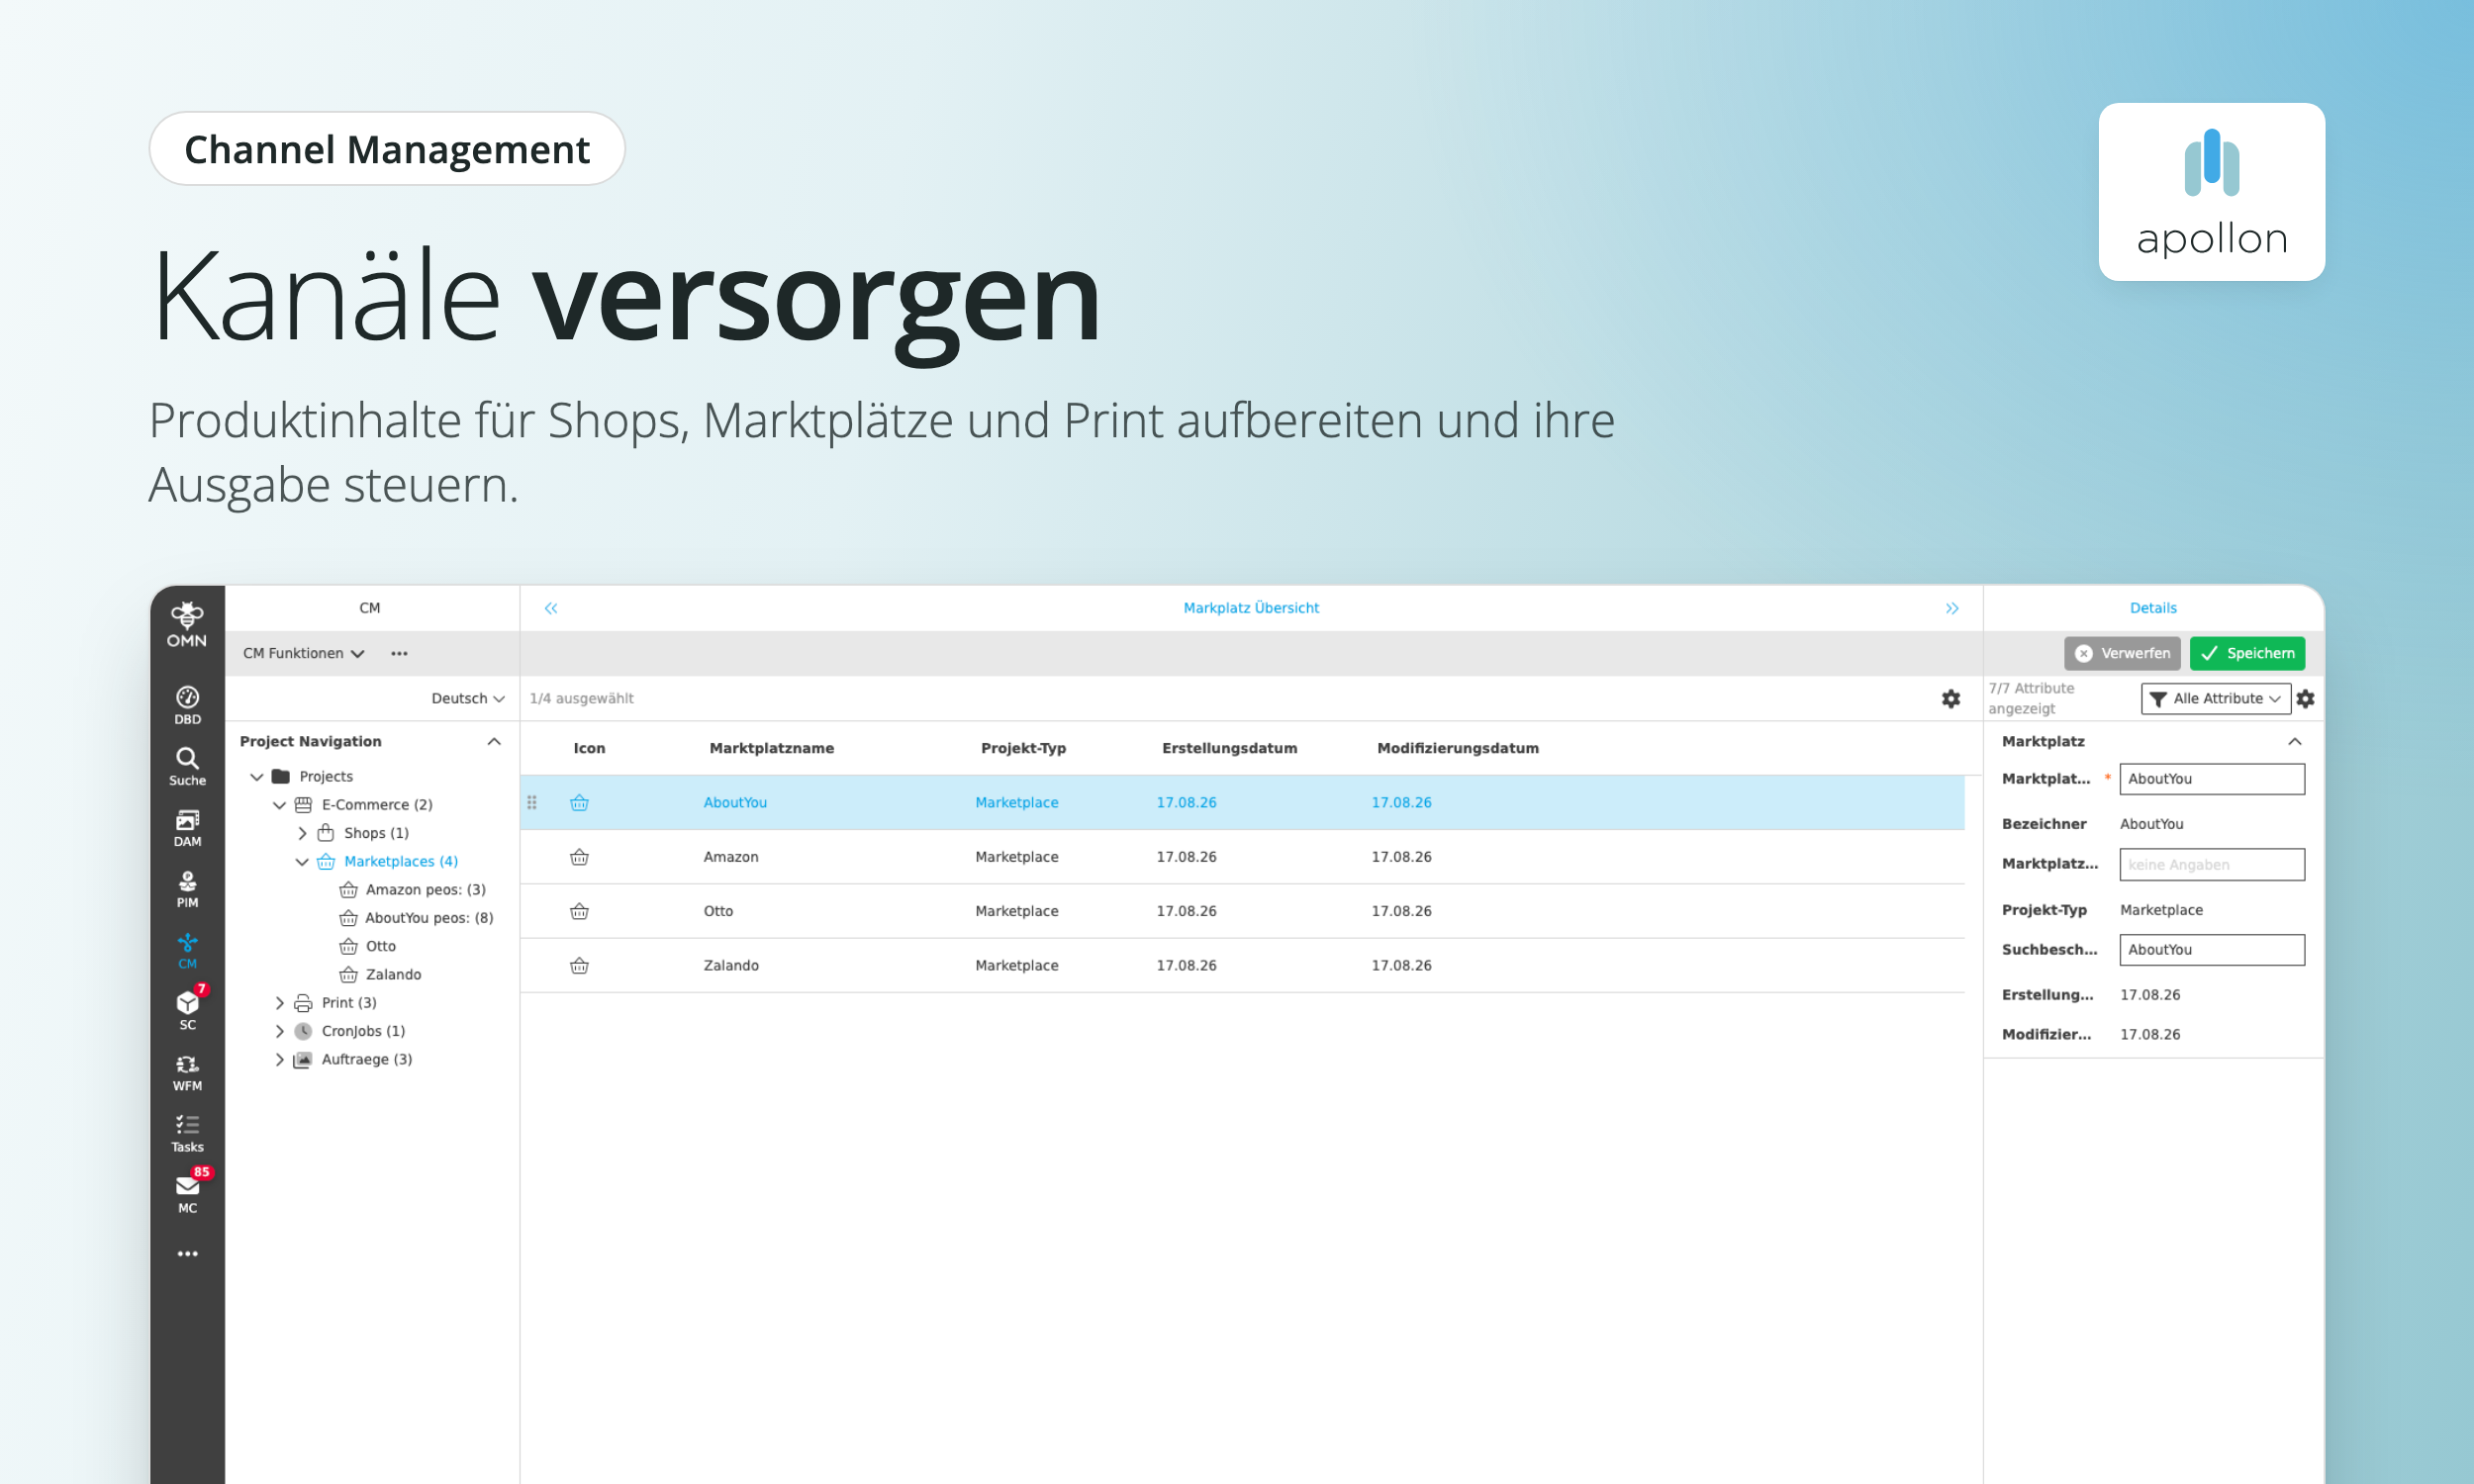Open the PIM module in sidebar
This screenshot has width=2474, height=1484.
[x=187, y=888]
